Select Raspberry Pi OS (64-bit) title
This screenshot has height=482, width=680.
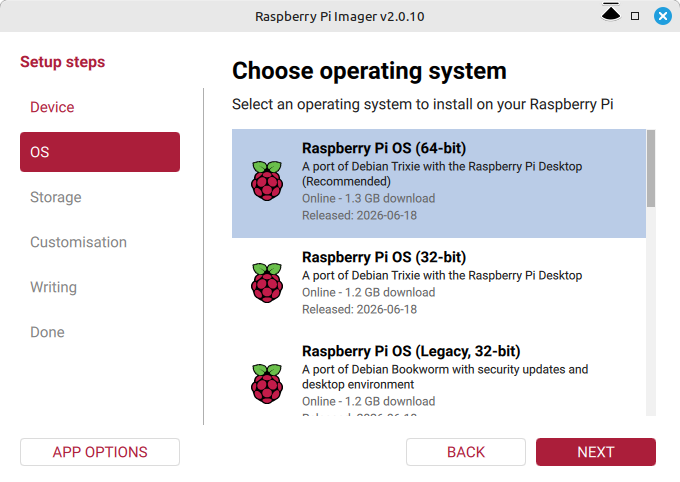click(x=384, y=148)
